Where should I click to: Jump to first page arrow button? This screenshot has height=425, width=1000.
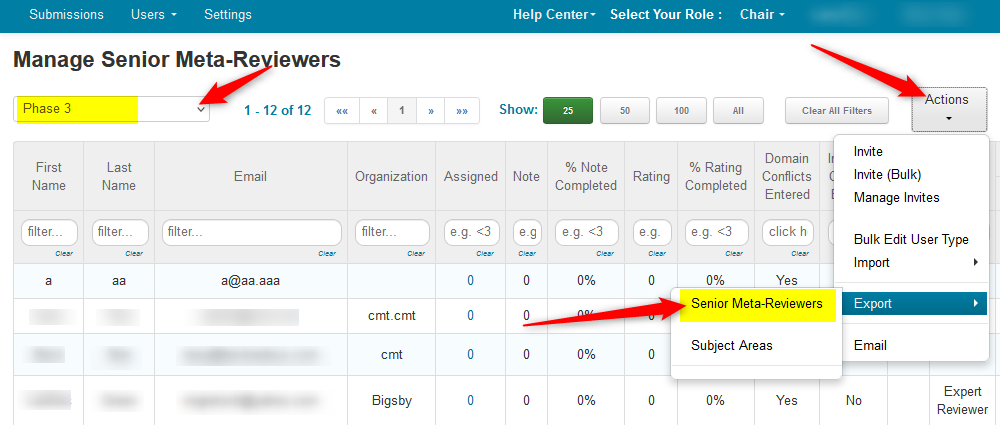342,111
